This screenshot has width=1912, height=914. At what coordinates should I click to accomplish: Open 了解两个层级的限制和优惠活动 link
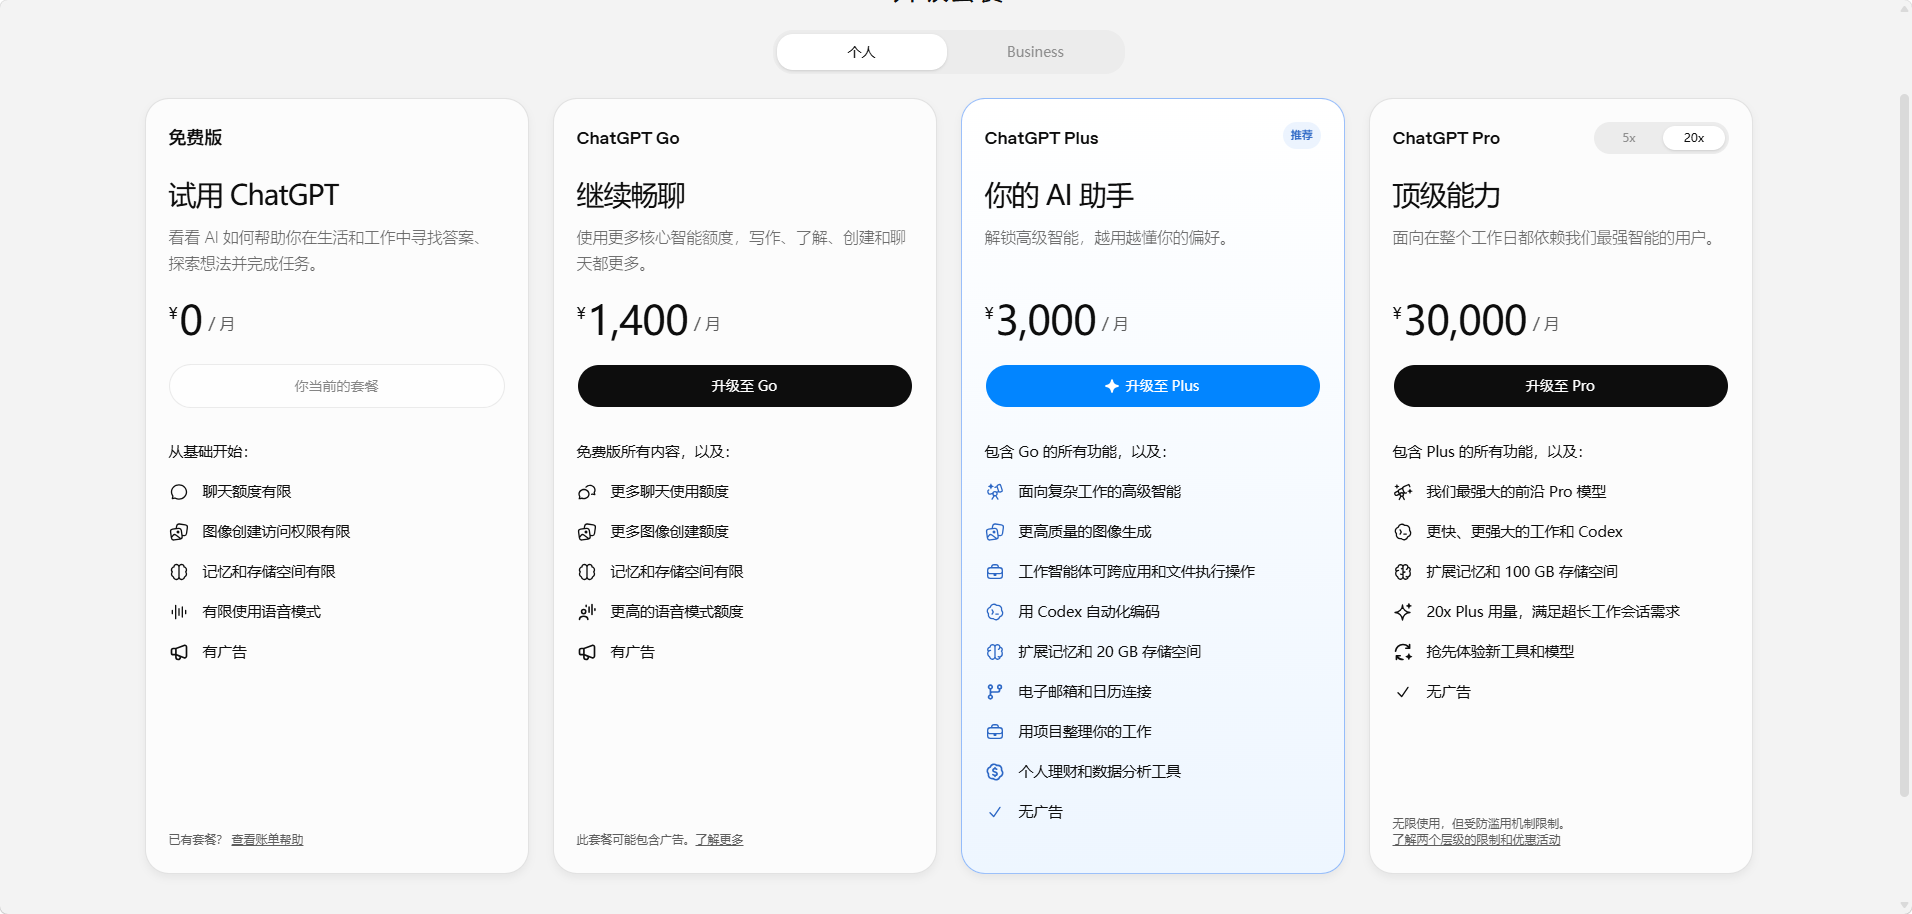(1476, 840)
